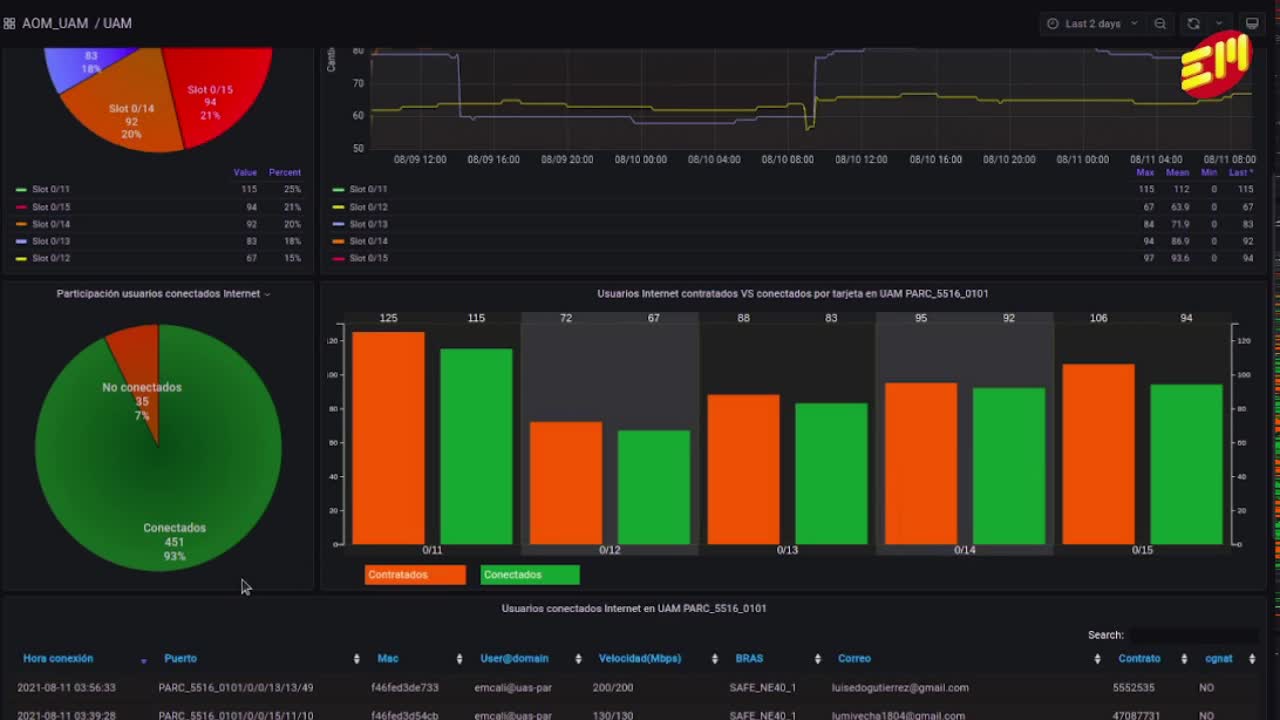Sort line graph legend by Min header
Viewport: 1280px width, 720px height.
tap(1209, 172)
